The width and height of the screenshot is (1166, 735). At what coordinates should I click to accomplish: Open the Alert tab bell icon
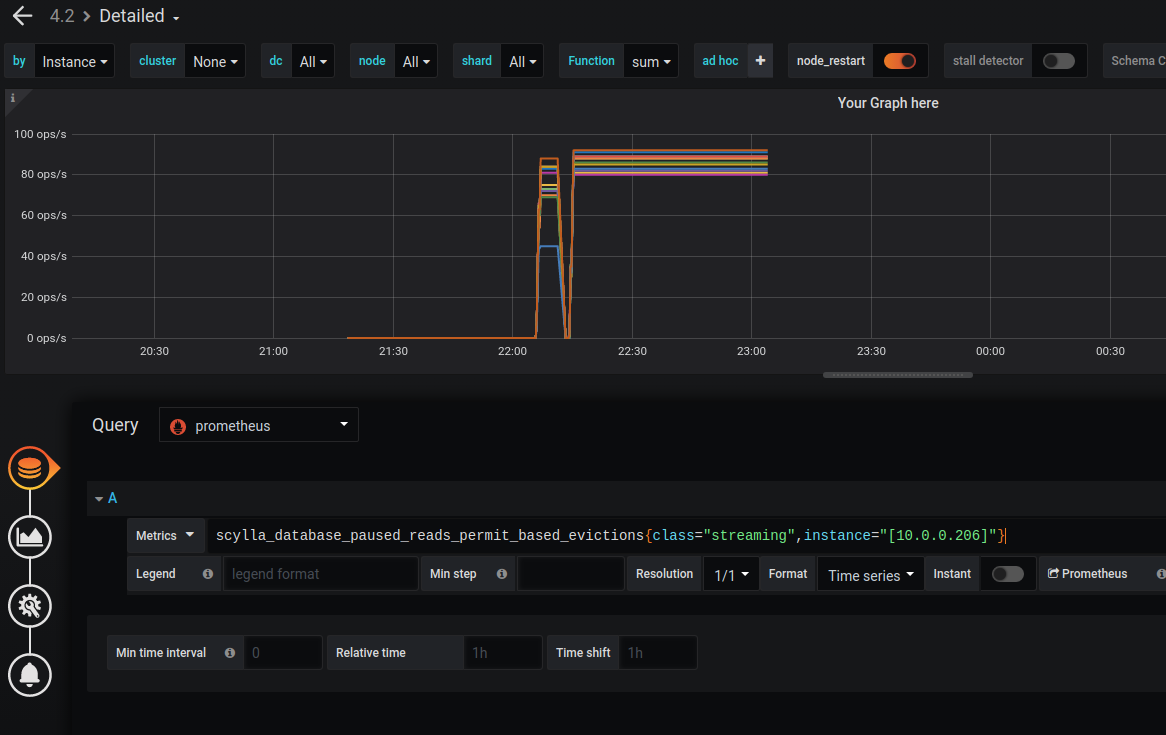pos(30,675)
